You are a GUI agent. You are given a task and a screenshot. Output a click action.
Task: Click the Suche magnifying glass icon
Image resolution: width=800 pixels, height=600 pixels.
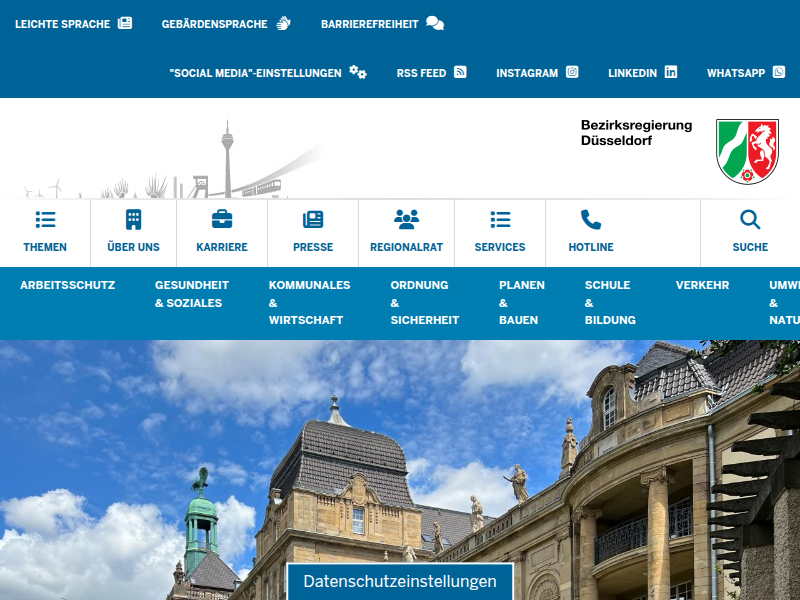click(x=750, y=220)
